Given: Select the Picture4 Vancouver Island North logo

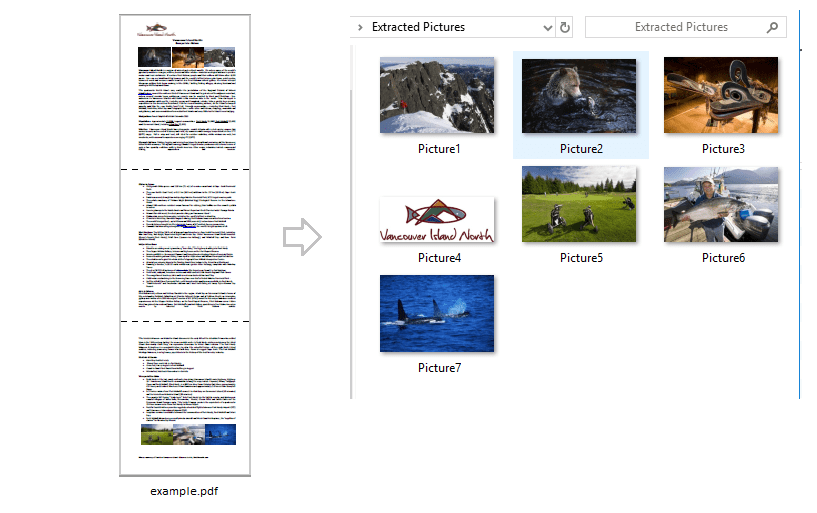Looking at the screenshot, I should [437, 220].
